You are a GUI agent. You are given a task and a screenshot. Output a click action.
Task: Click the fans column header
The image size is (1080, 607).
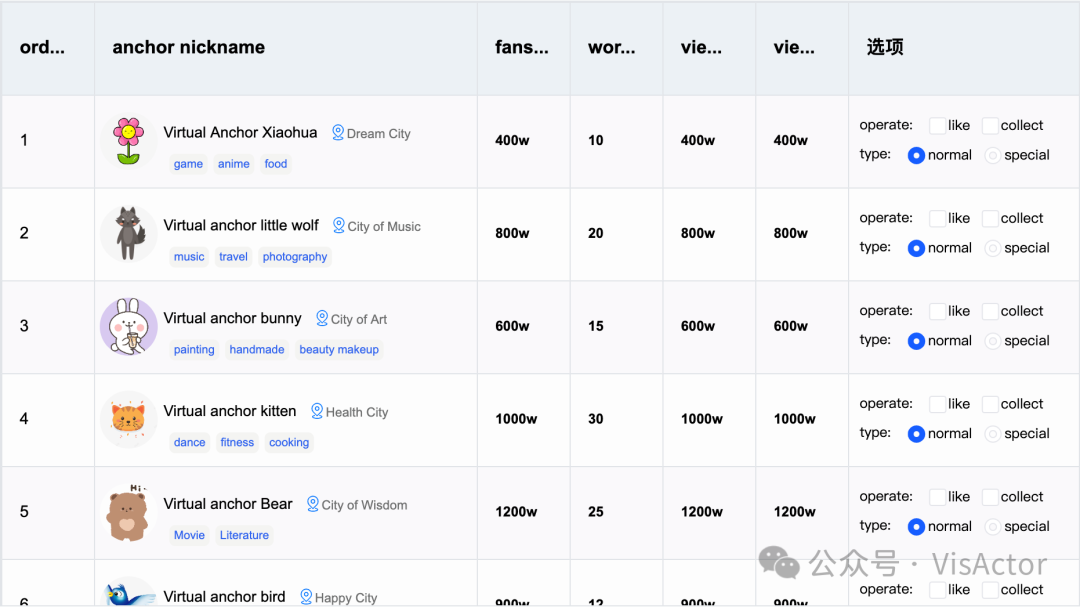pos(521,47)
